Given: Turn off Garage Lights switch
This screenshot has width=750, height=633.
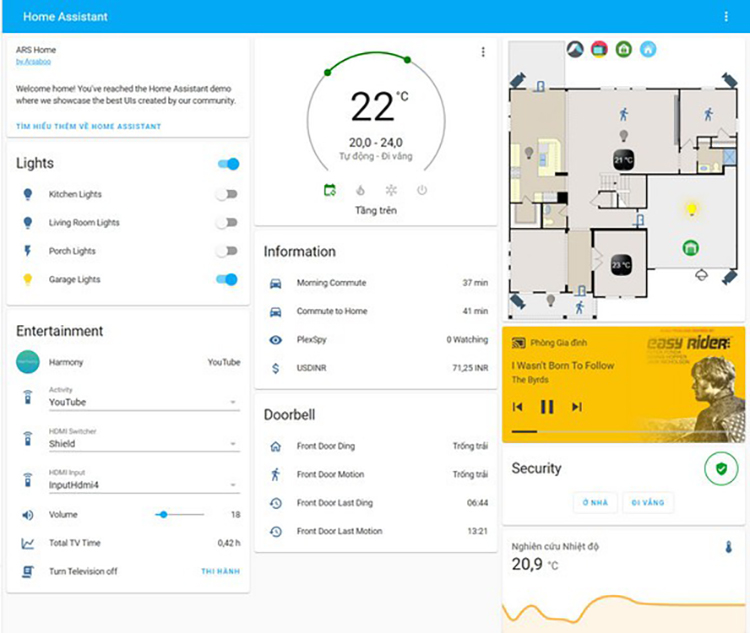Looking at the screenshot, I should (x=227, y=280).
